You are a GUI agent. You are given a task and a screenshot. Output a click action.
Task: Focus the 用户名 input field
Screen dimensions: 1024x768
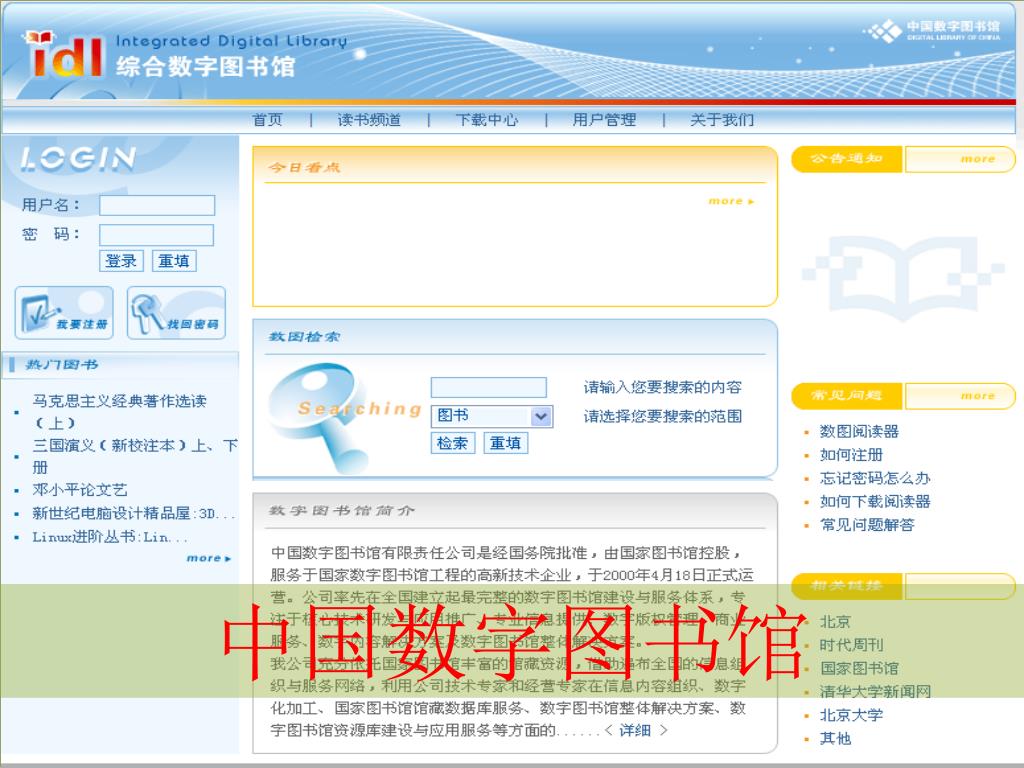tap(157, 205)
